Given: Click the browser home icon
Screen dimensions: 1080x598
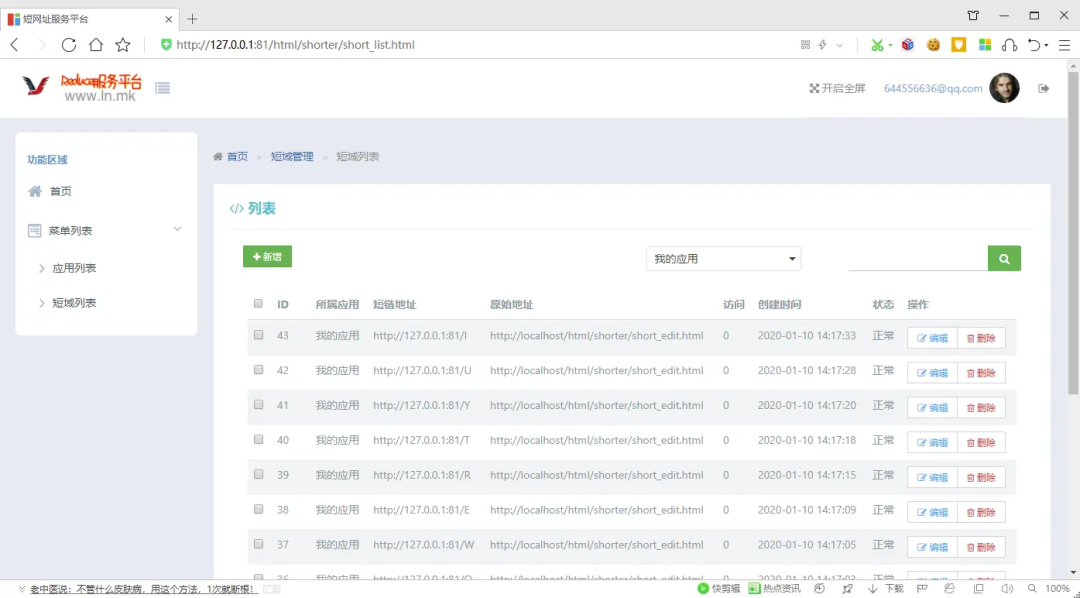Looking at the screenshot, I should (96, 45).
